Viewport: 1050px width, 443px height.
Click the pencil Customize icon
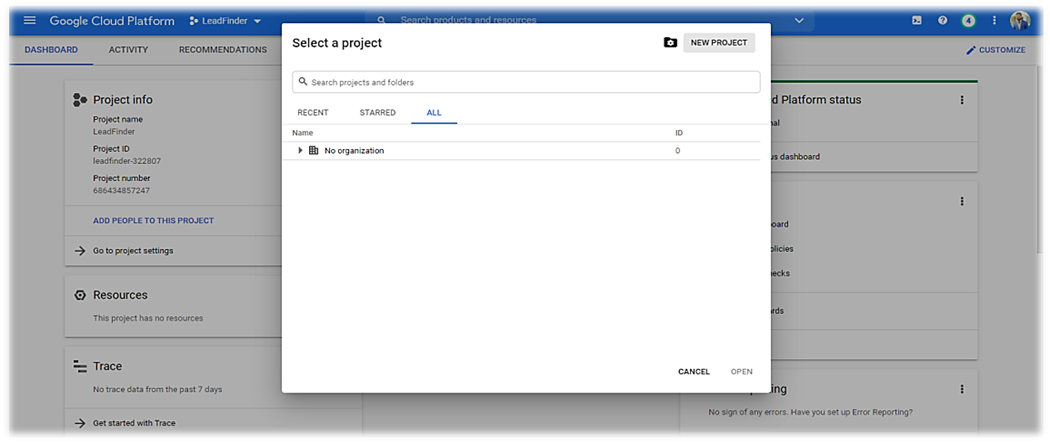click(970, 50)
